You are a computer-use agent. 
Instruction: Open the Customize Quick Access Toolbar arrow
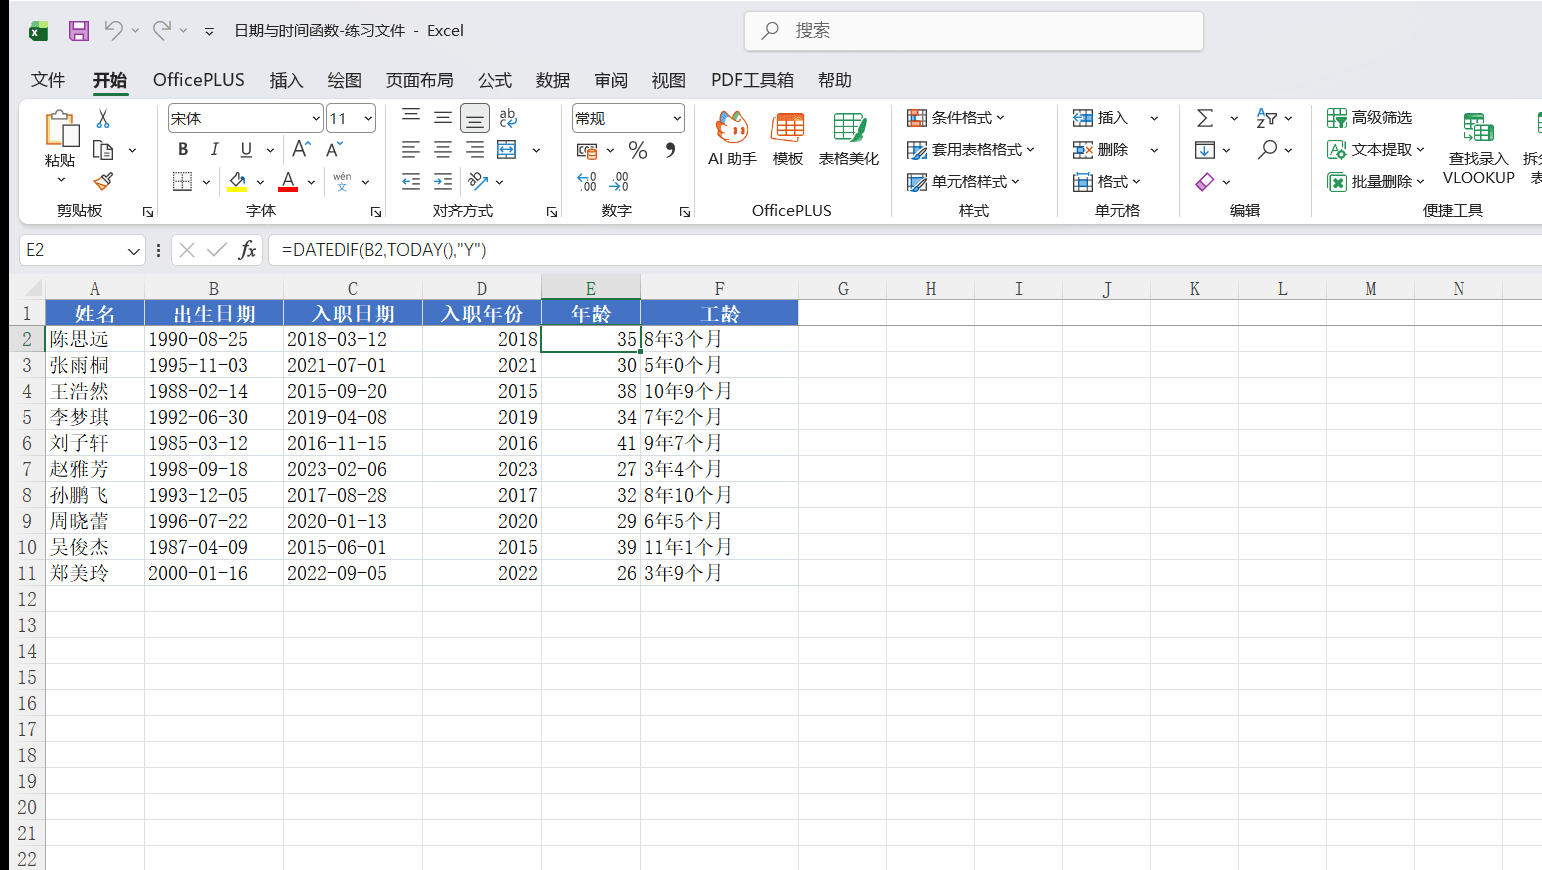[x=209, y=31]
